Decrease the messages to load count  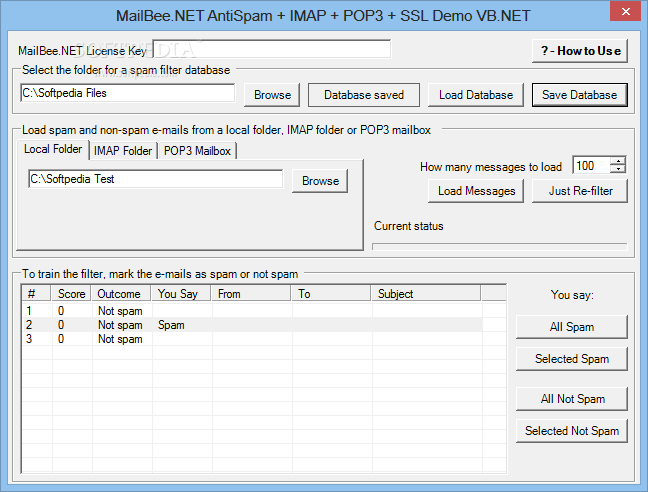coord(618,169)
